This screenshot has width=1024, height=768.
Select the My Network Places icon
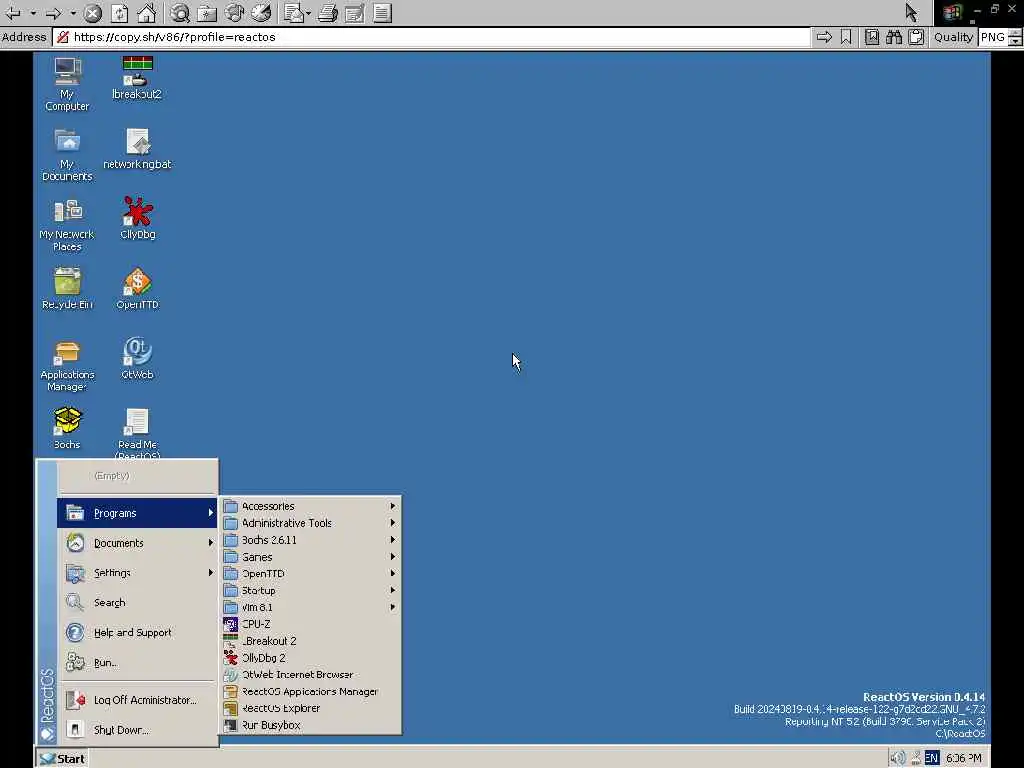67,225
